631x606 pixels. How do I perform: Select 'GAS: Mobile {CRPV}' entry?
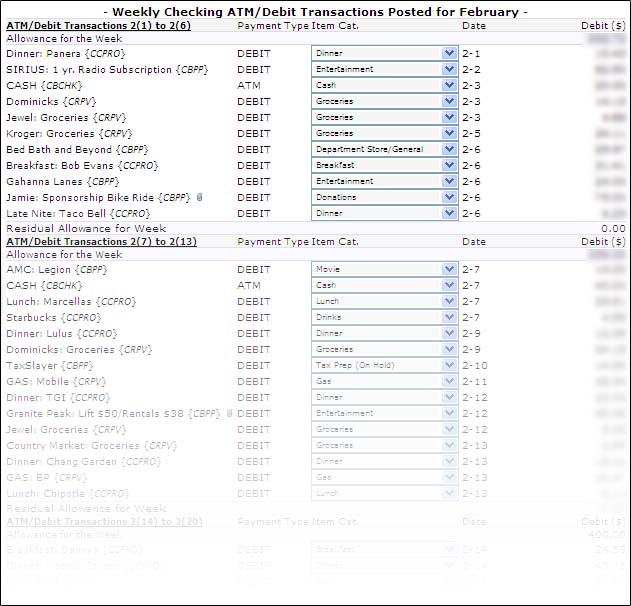pos(56,381)
